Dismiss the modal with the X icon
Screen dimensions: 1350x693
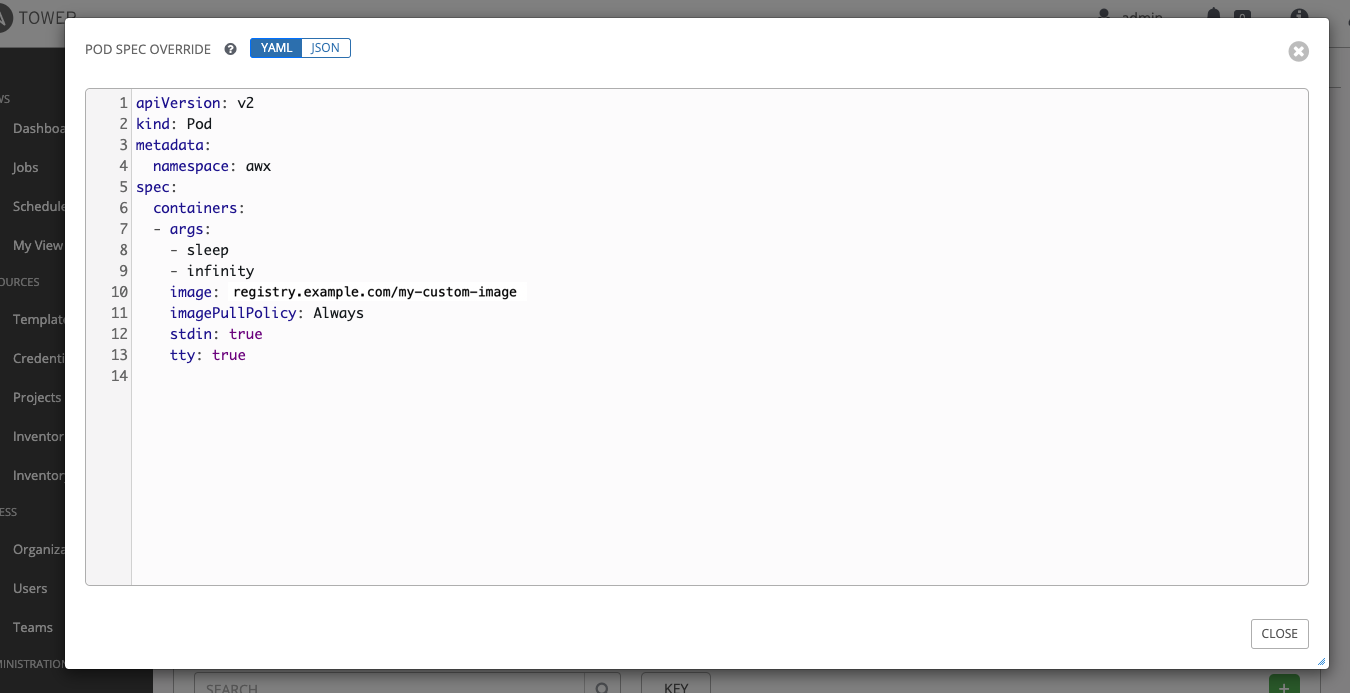pos(1298,51)
